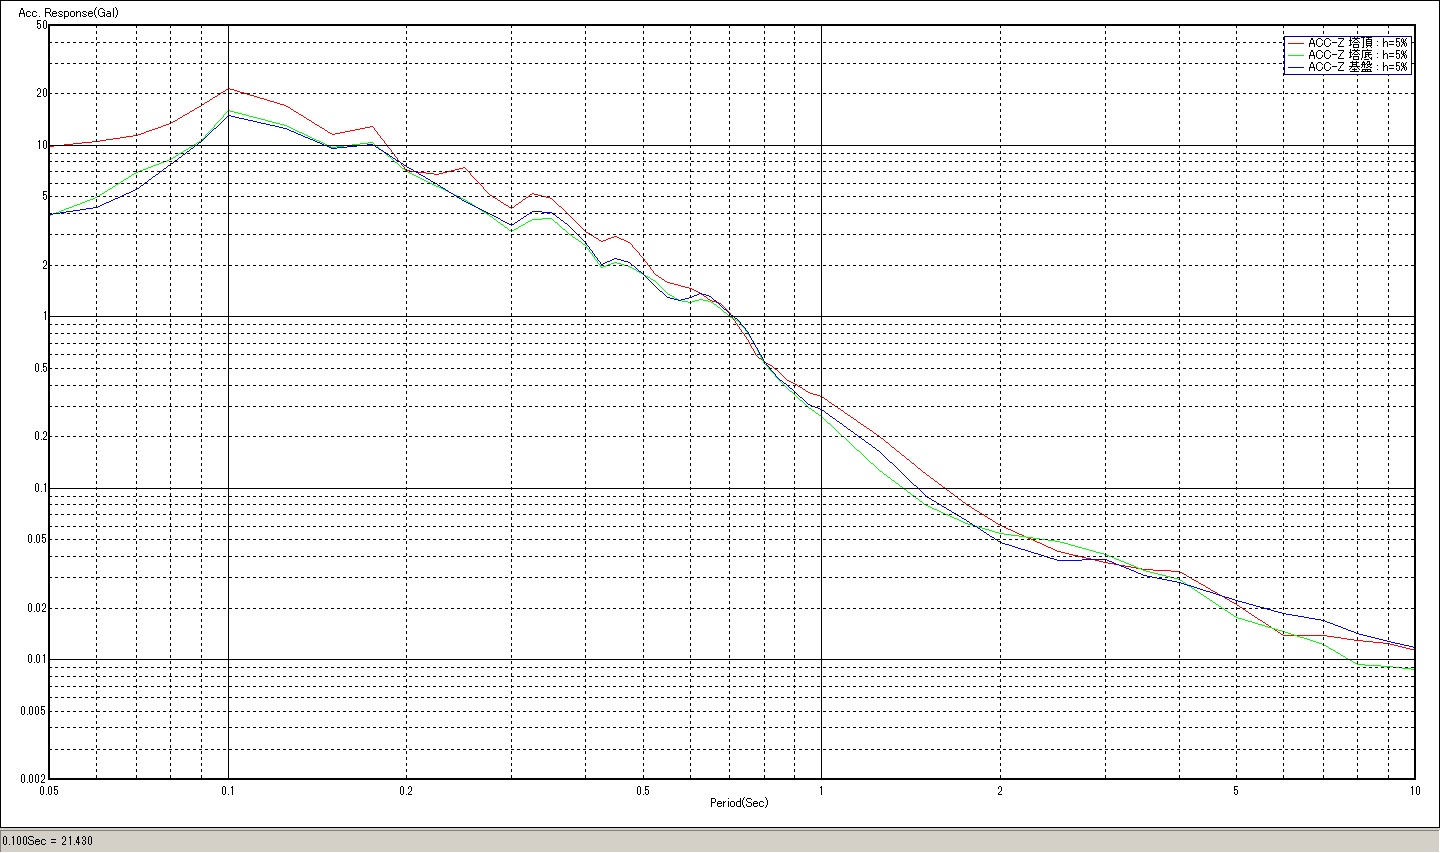Click the 0.002 label on the vertical axis
The height and width of the screenshot is (853, 1440).
coord(35,778)
